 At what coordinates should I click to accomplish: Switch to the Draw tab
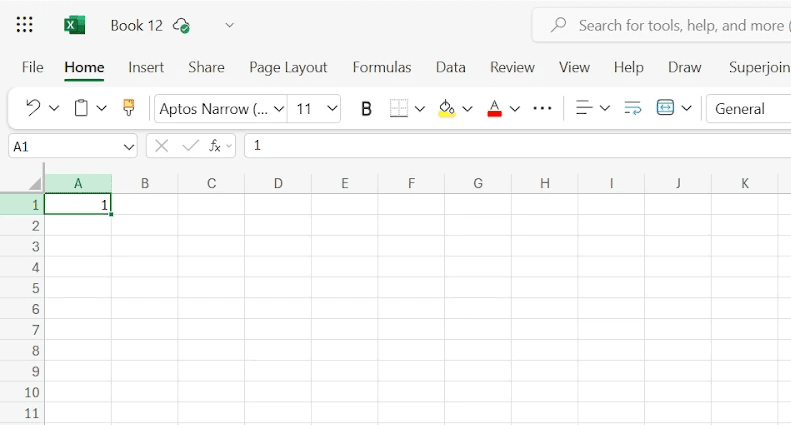coord(685,67)
